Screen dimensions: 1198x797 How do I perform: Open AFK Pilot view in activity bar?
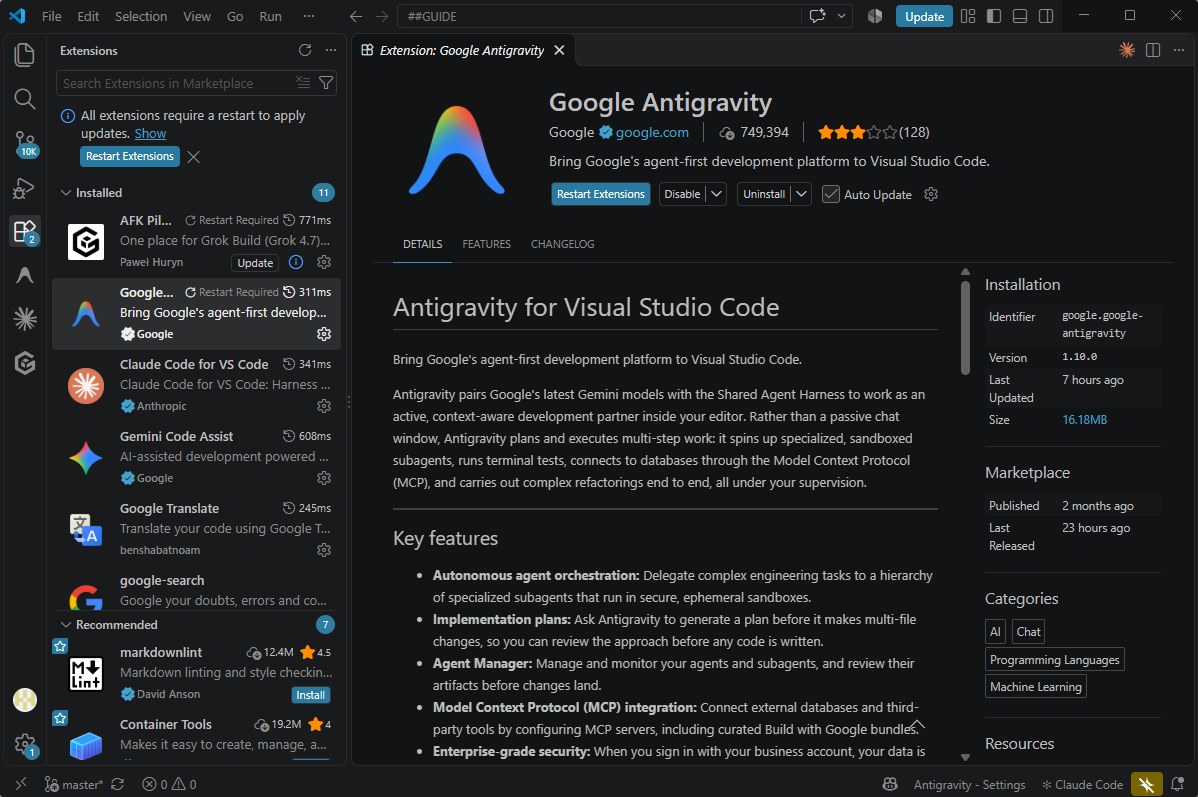click(24, 363)
